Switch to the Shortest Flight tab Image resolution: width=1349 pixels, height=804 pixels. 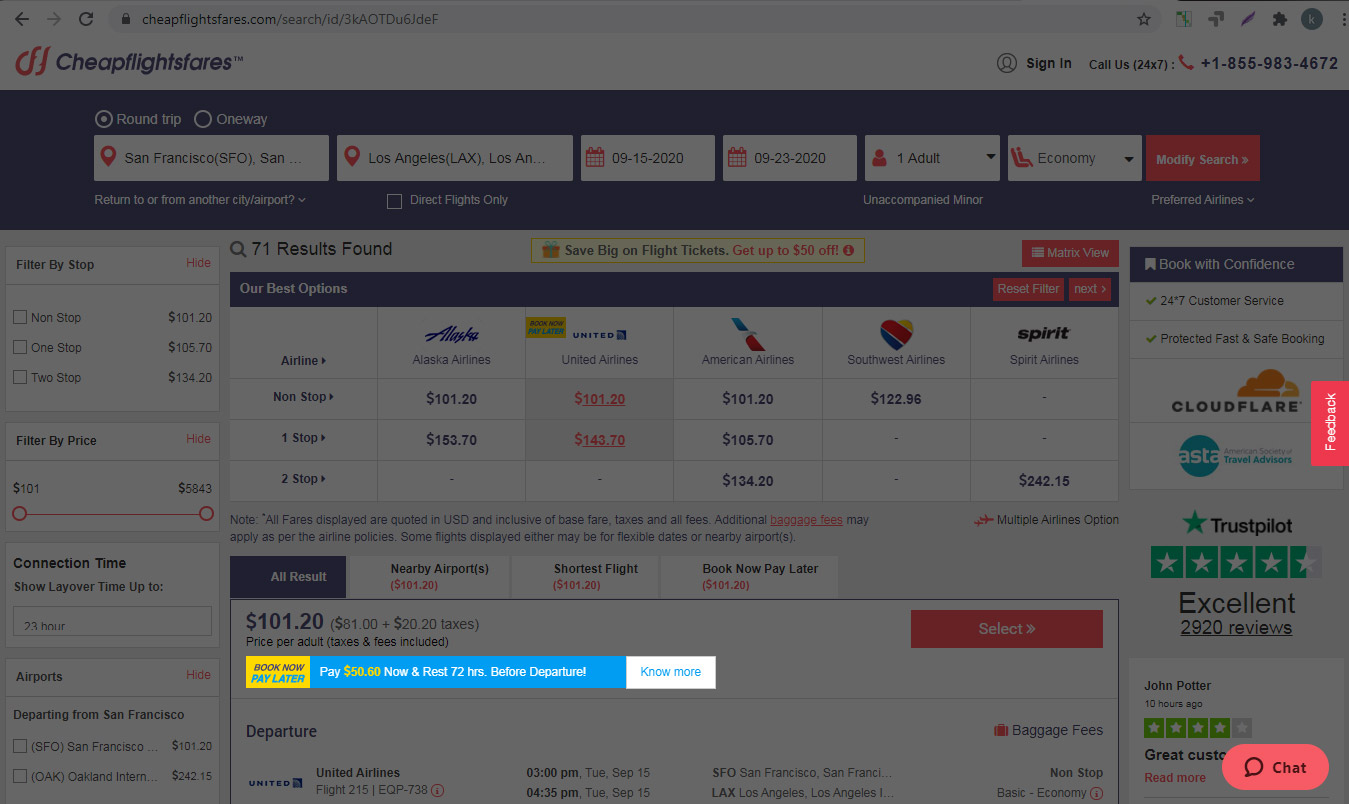(585, 577)
